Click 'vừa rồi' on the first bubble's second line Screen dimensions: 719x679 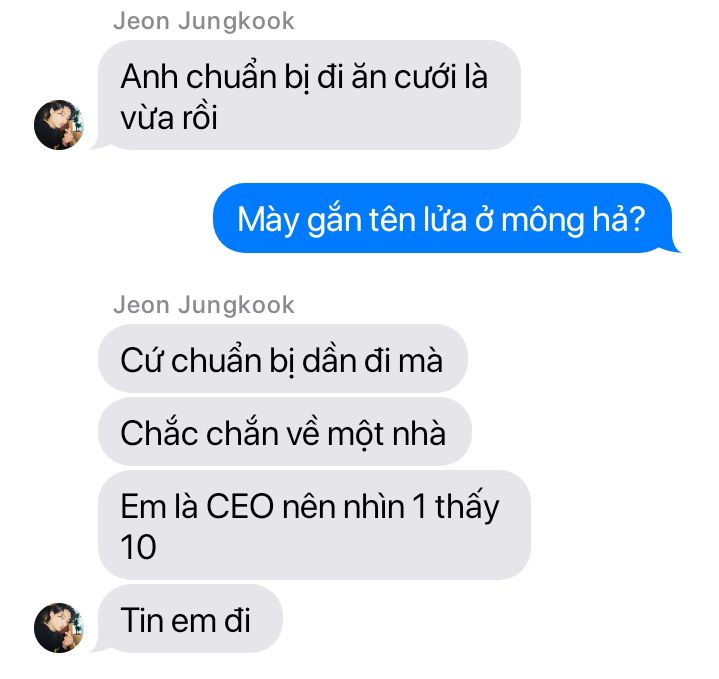pyautogui.click(x=169, y=118)
